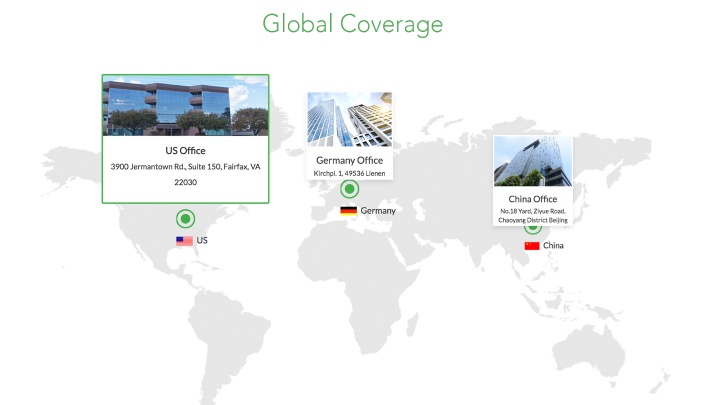Select the US Office title text
The width and height of the screenshot is (719, 405).
pyautogui.click(x=185, y=150)
